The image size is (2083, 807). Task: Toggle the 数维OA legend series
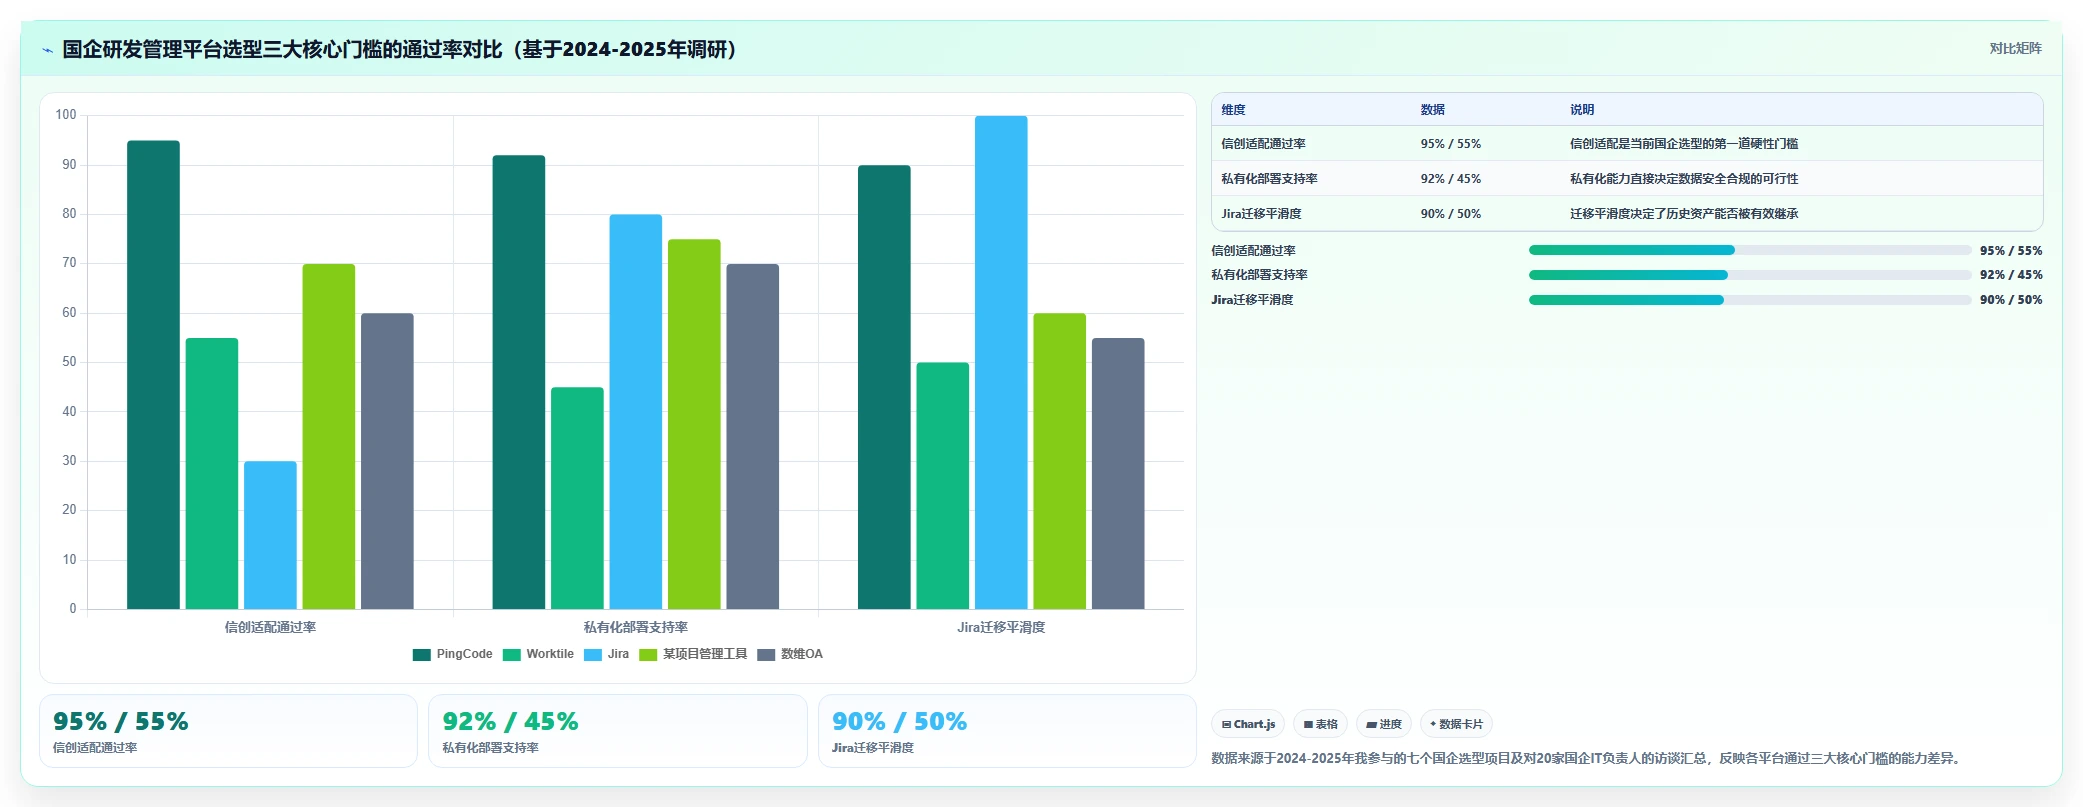coord(790,654)
